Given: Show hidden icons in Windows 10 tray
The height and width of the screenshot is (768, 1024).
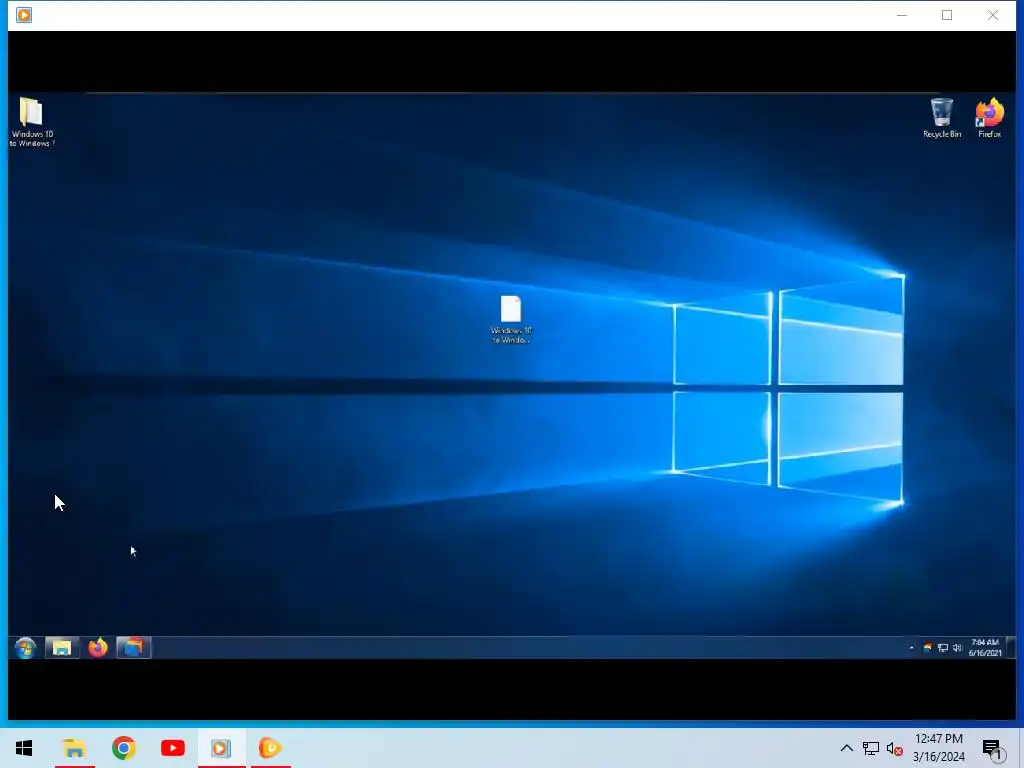Looking at the screenshot, I should 846,748.
